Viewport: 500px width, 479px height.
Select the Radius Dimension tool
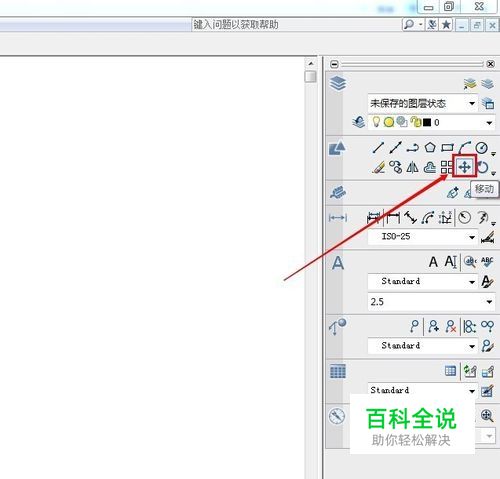point(464,218)
